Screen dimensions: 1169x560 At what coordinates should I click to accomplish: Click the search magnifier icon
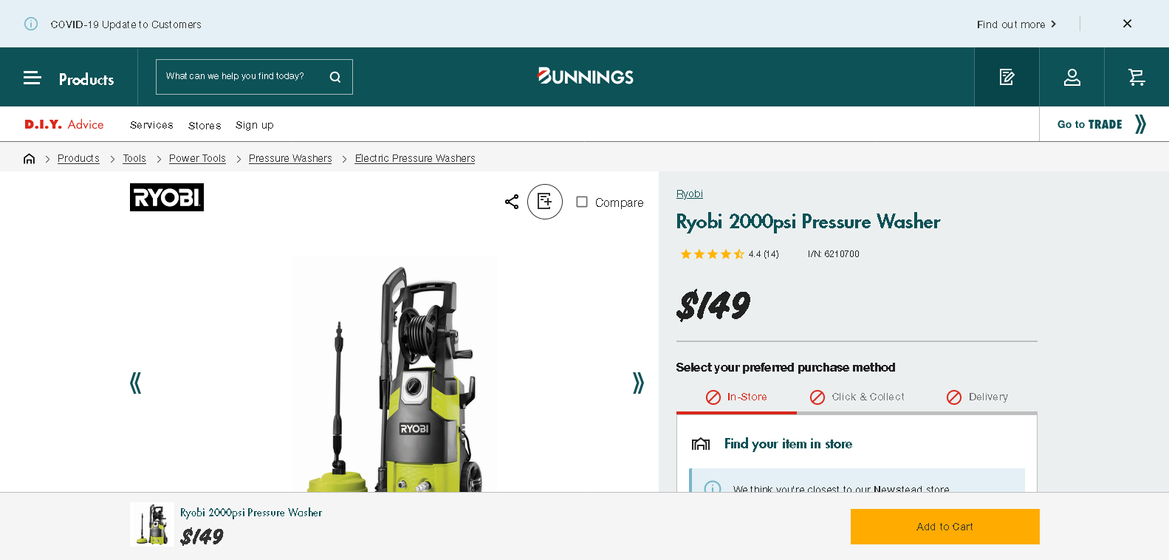click(335, 77)
